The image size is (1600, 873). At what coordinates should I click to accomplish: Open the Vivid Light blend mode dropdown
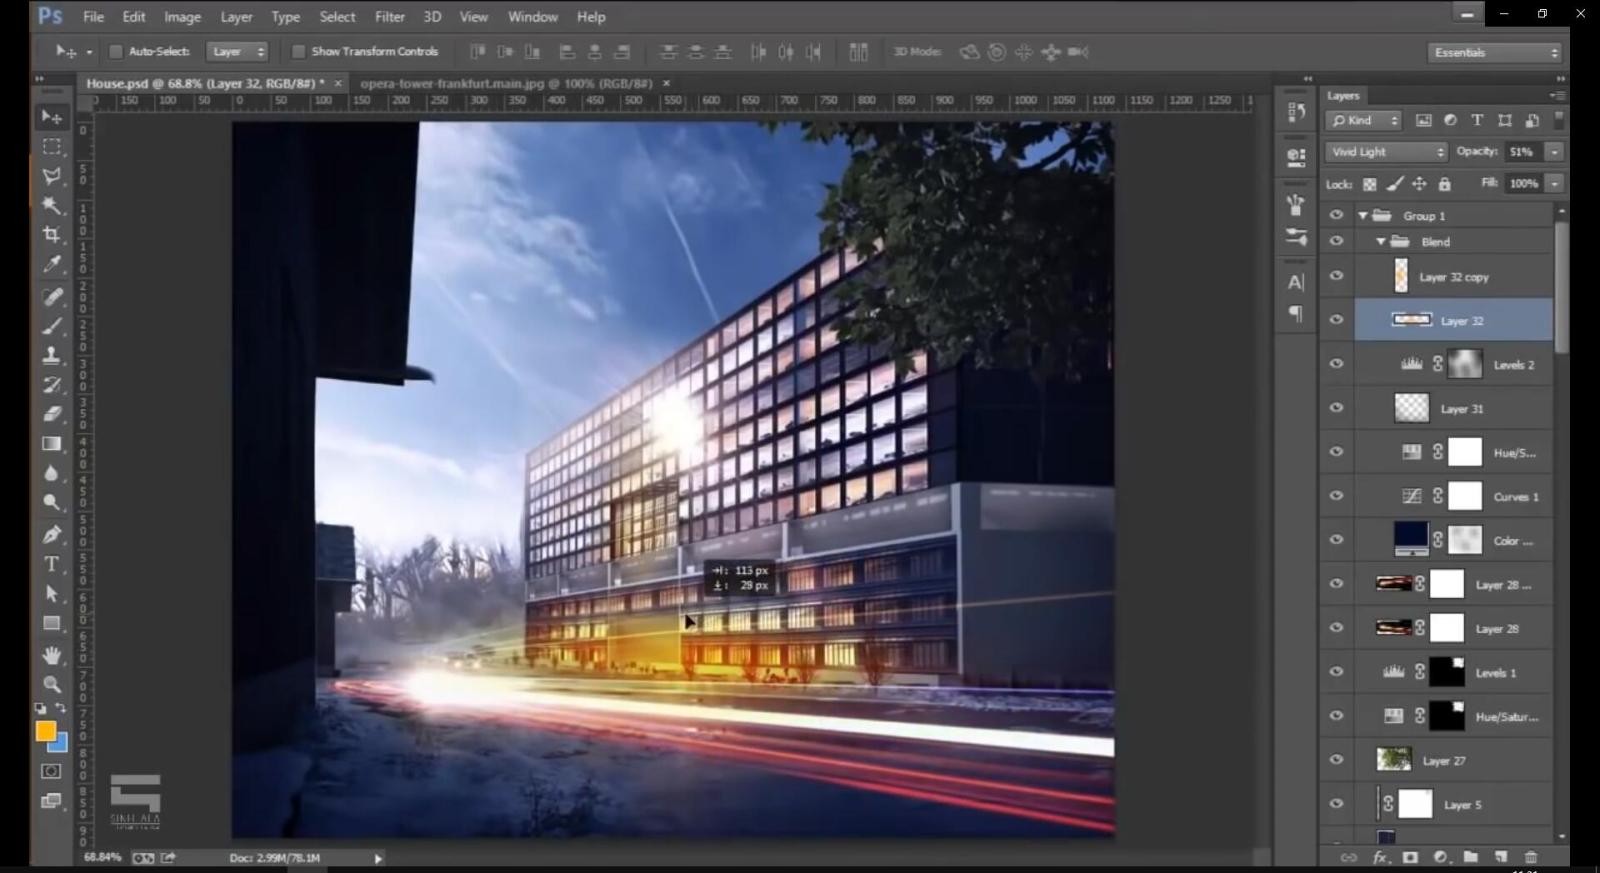pos(1387,152)
